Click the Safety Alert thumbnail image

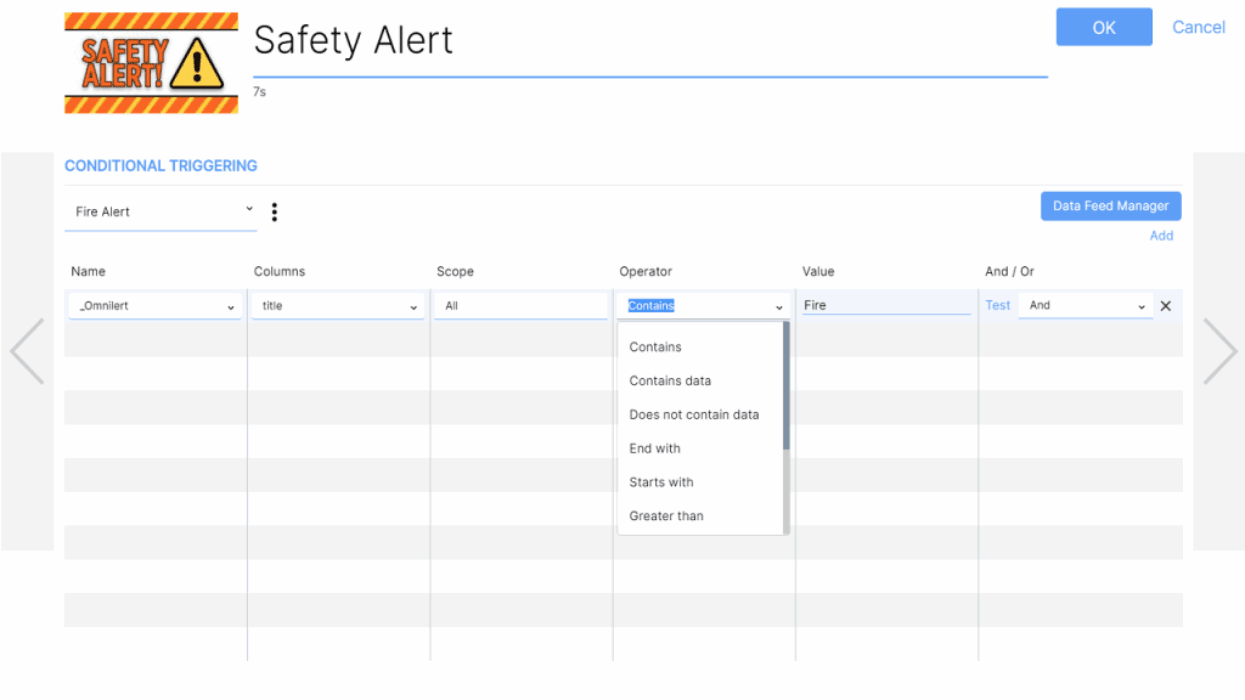[x=151, y=63]
